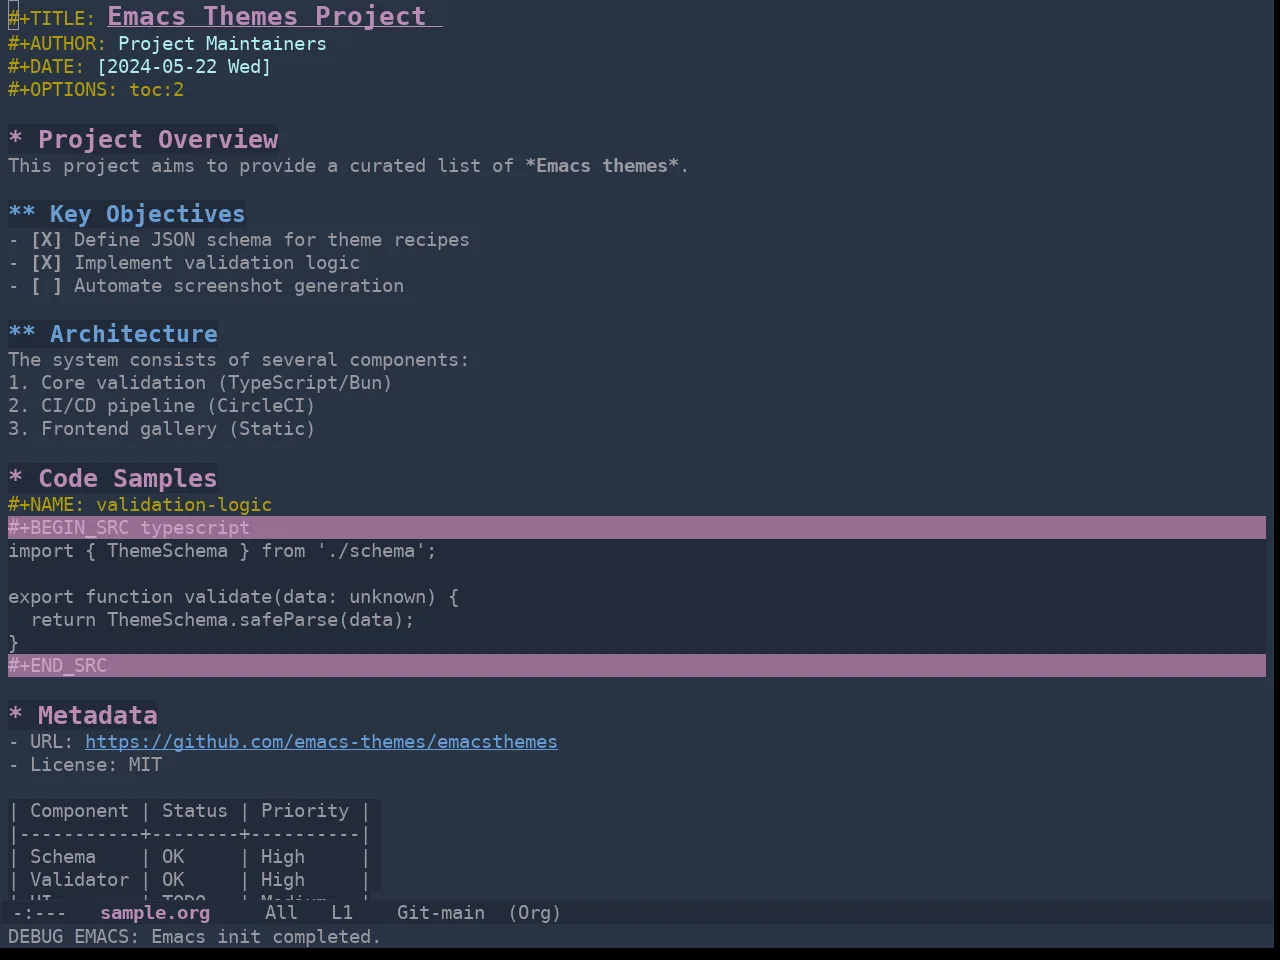Click the validation-logic block name
The image size is (1280, 960).
[x=184, y=505]
